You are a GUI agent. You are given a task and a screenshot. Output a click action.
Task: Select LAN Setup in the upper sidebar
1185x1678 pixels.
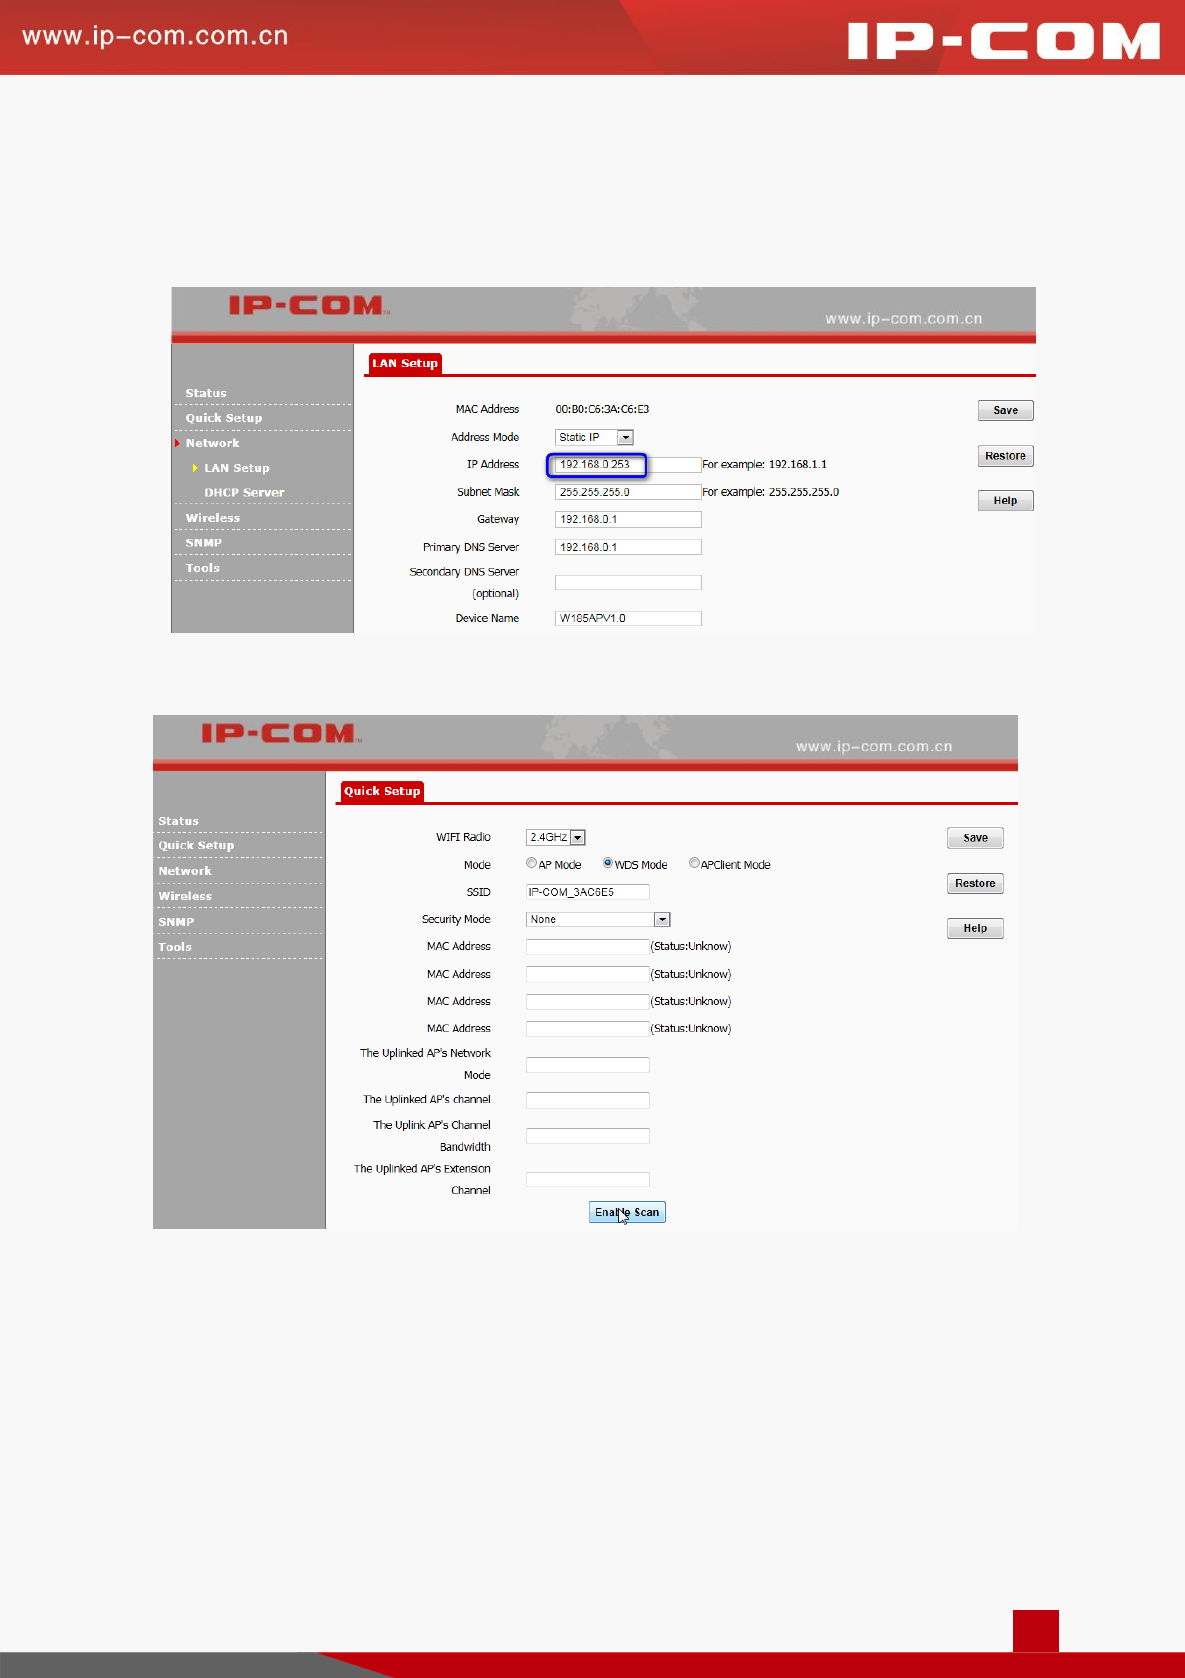pyautogui.click(x=237, y=468)
